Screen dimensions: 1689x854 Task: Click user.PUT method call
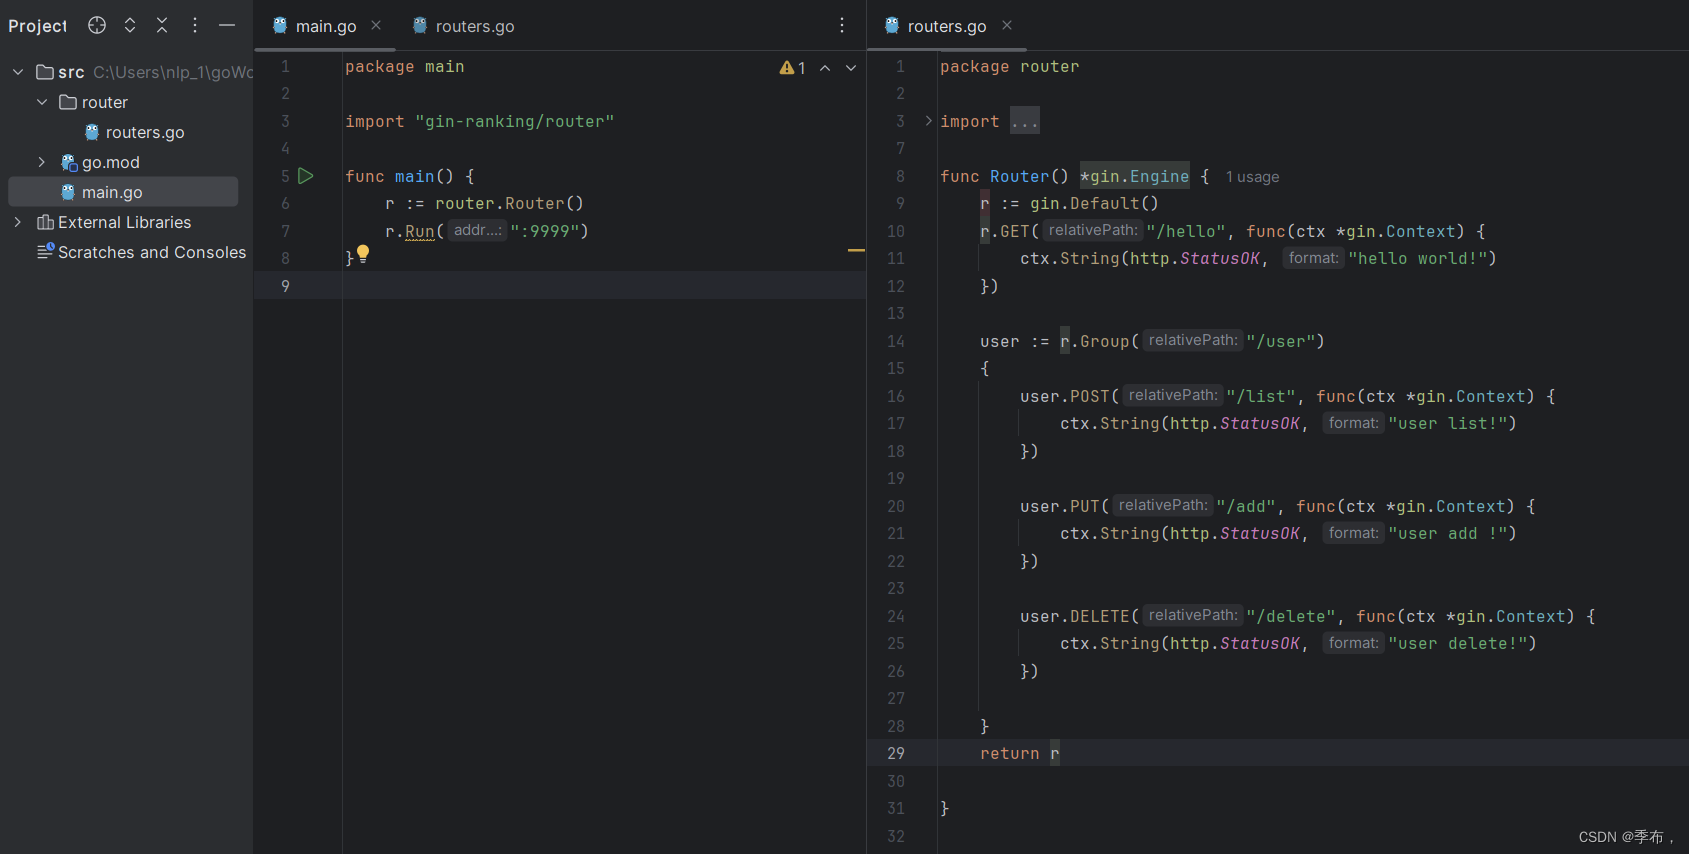[x=1060, y=506]
